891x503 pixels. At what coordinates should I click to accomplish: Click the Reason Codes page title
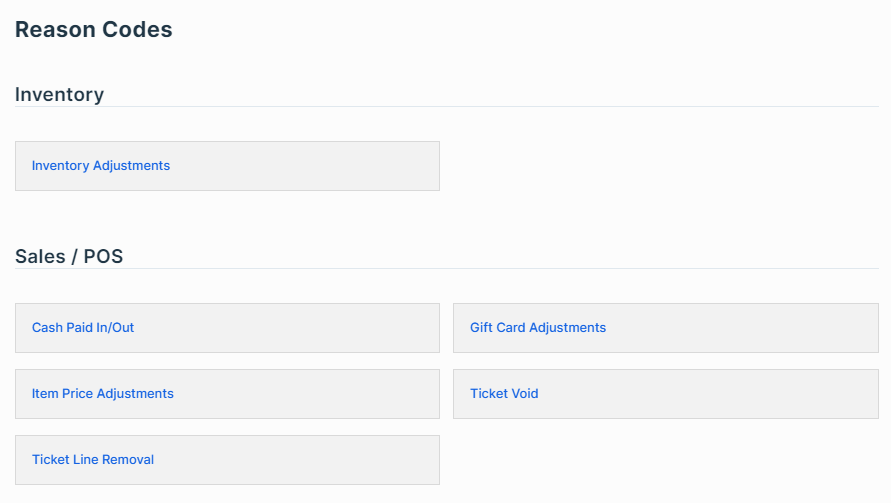93,30
